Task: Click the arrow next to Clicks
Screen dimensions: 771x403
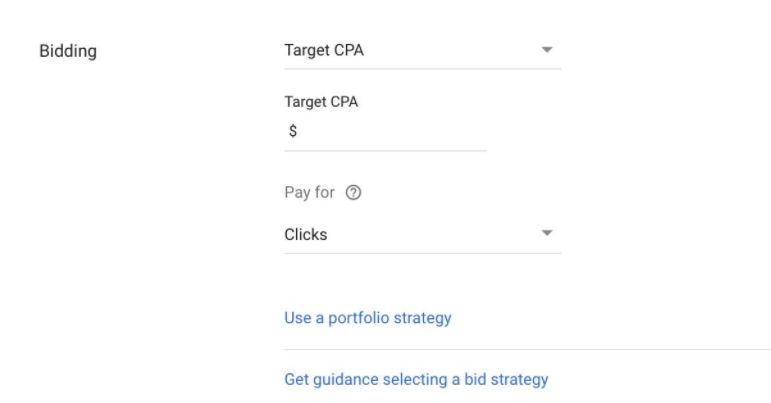Action: (547, 234)
